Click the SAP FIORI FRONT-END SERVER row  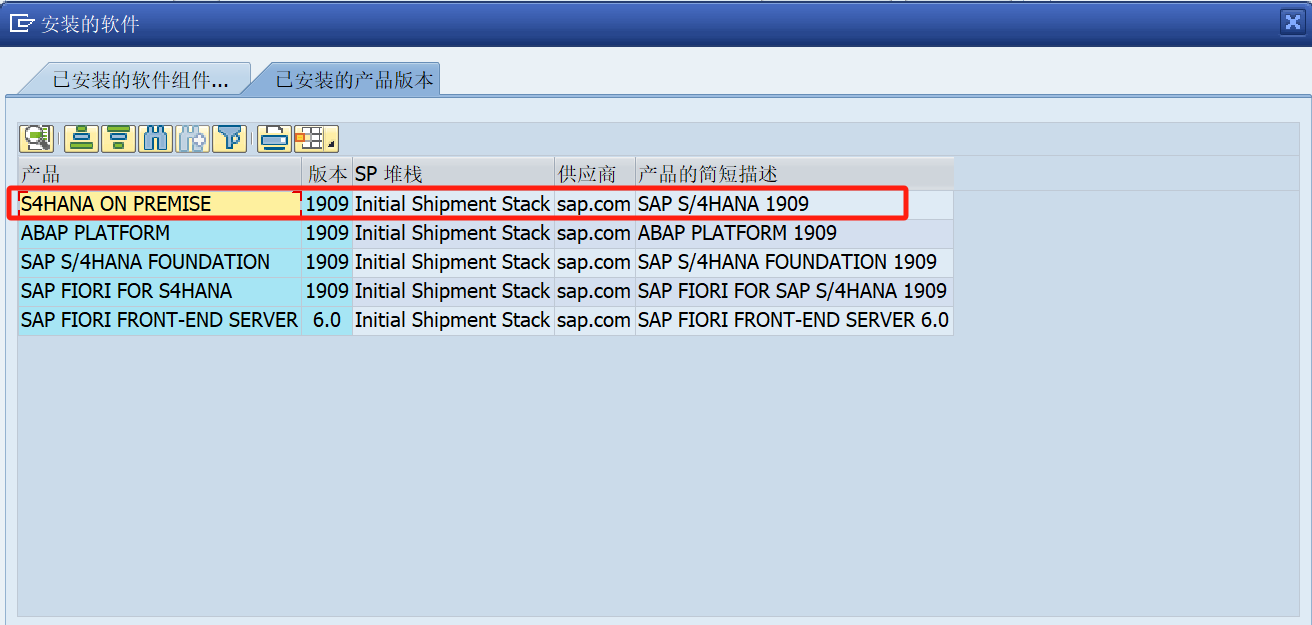157,320
